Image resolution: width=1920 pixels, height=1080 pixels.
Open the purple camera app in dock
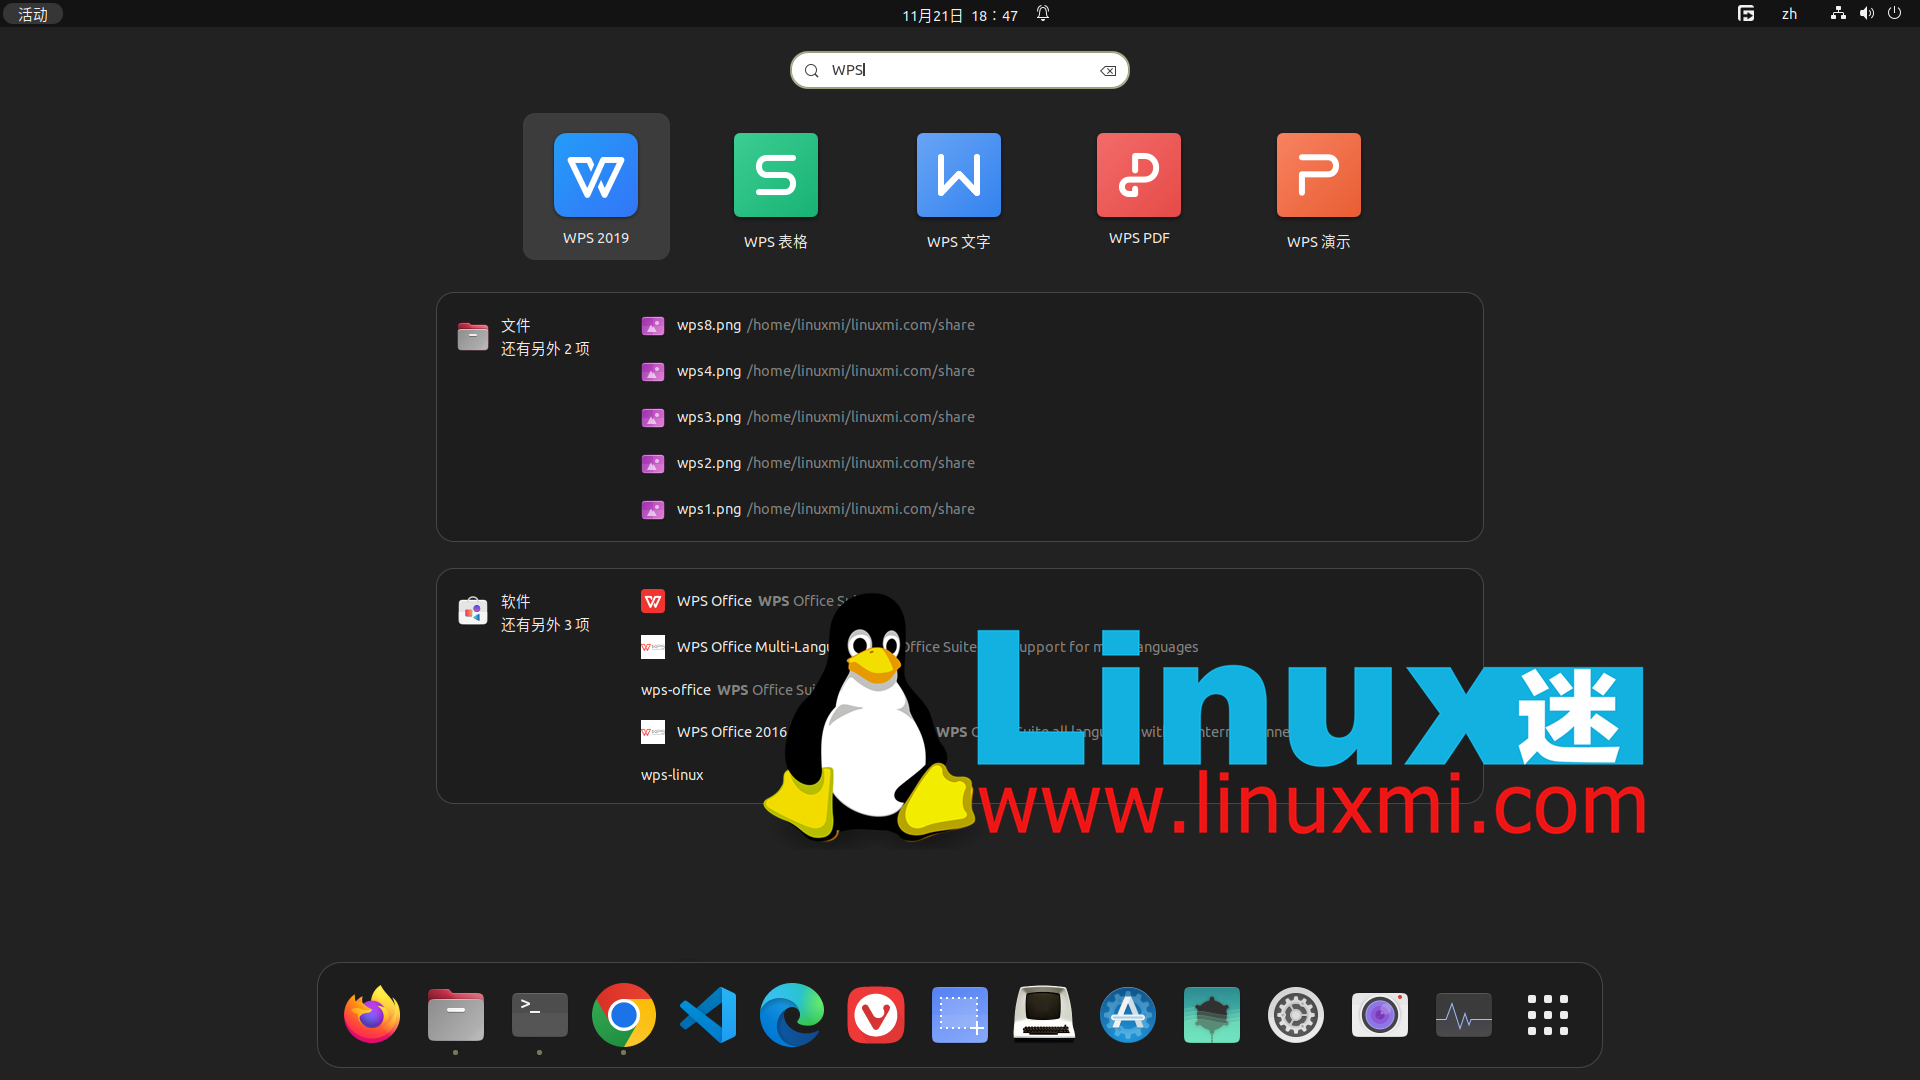tap(1380, 1015)
